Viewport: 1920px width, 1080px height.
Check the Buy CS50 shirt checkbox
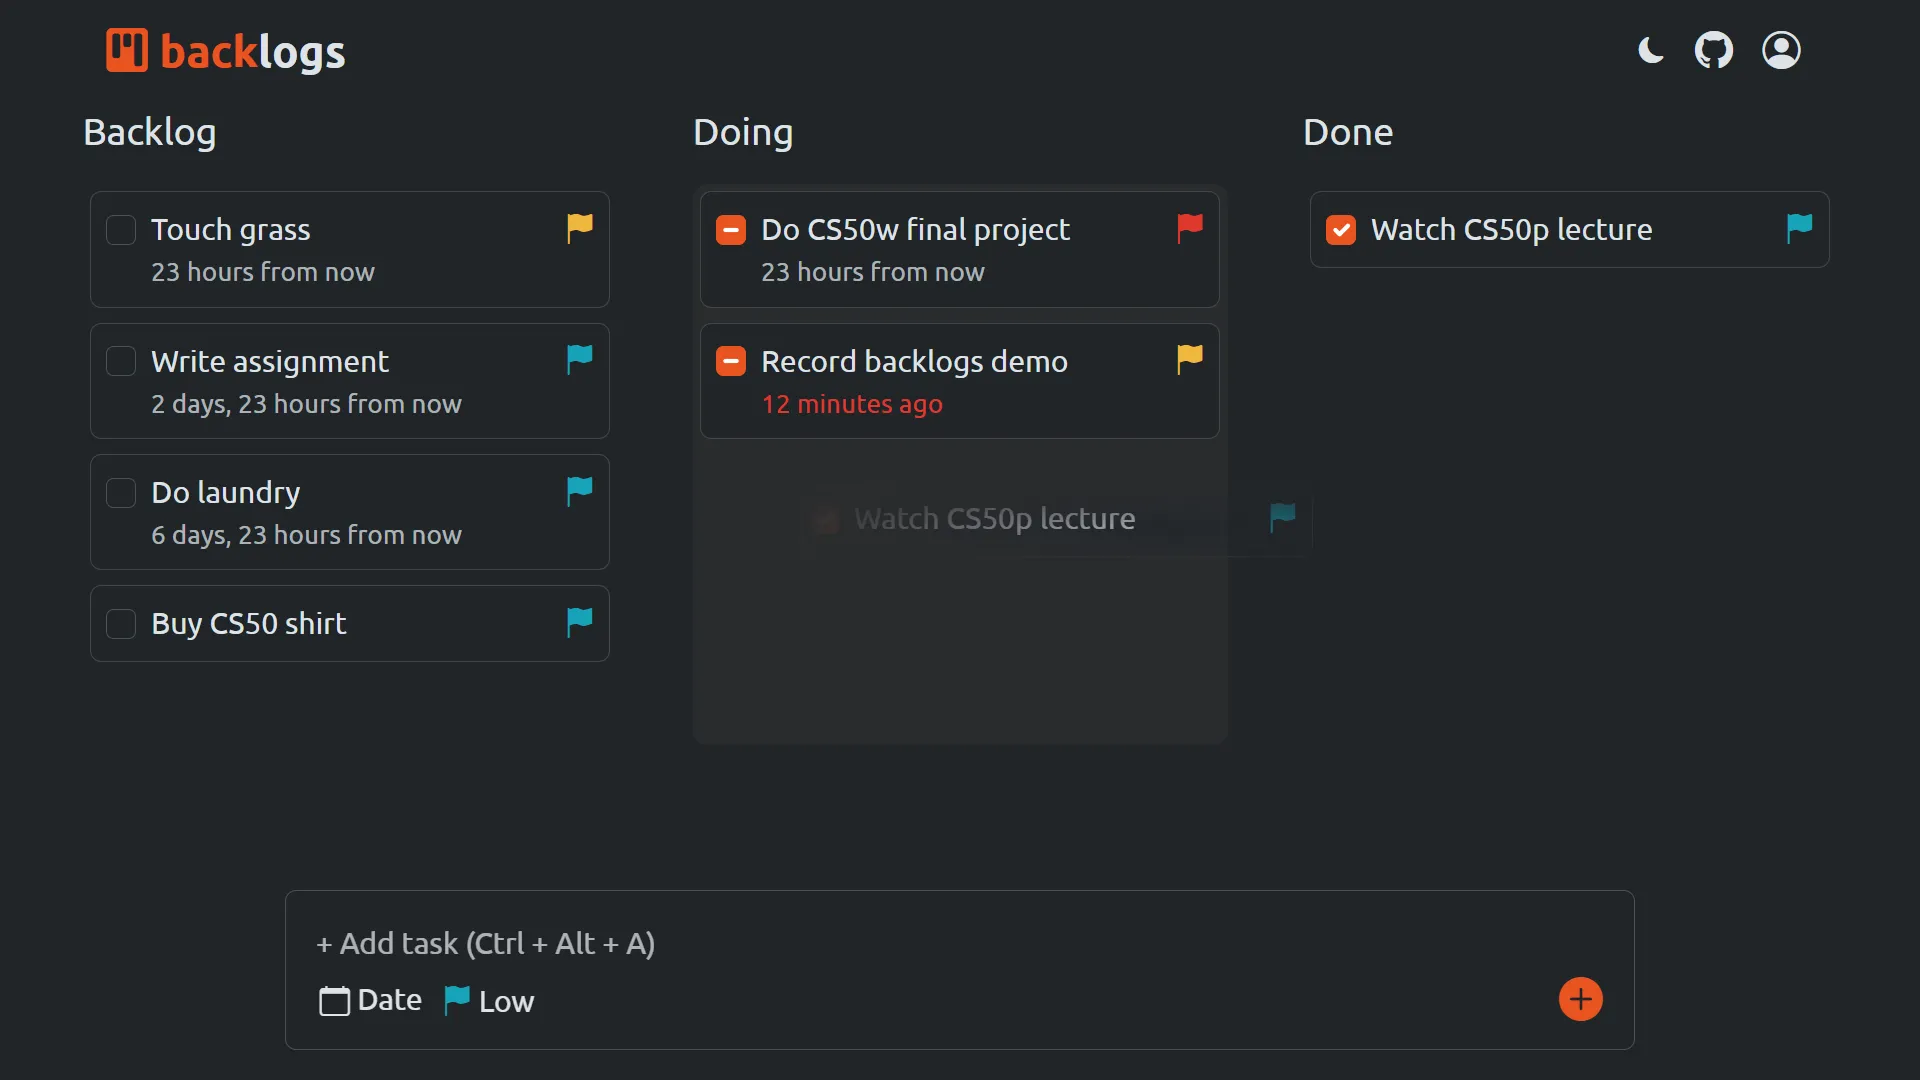click(x=121, y=623)
